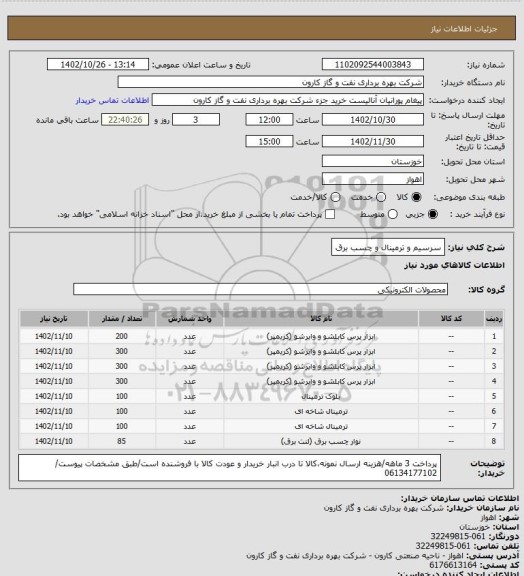
Task: Select row 1 item name ابزار پرس کابلشو
Action: coord(321,336)
